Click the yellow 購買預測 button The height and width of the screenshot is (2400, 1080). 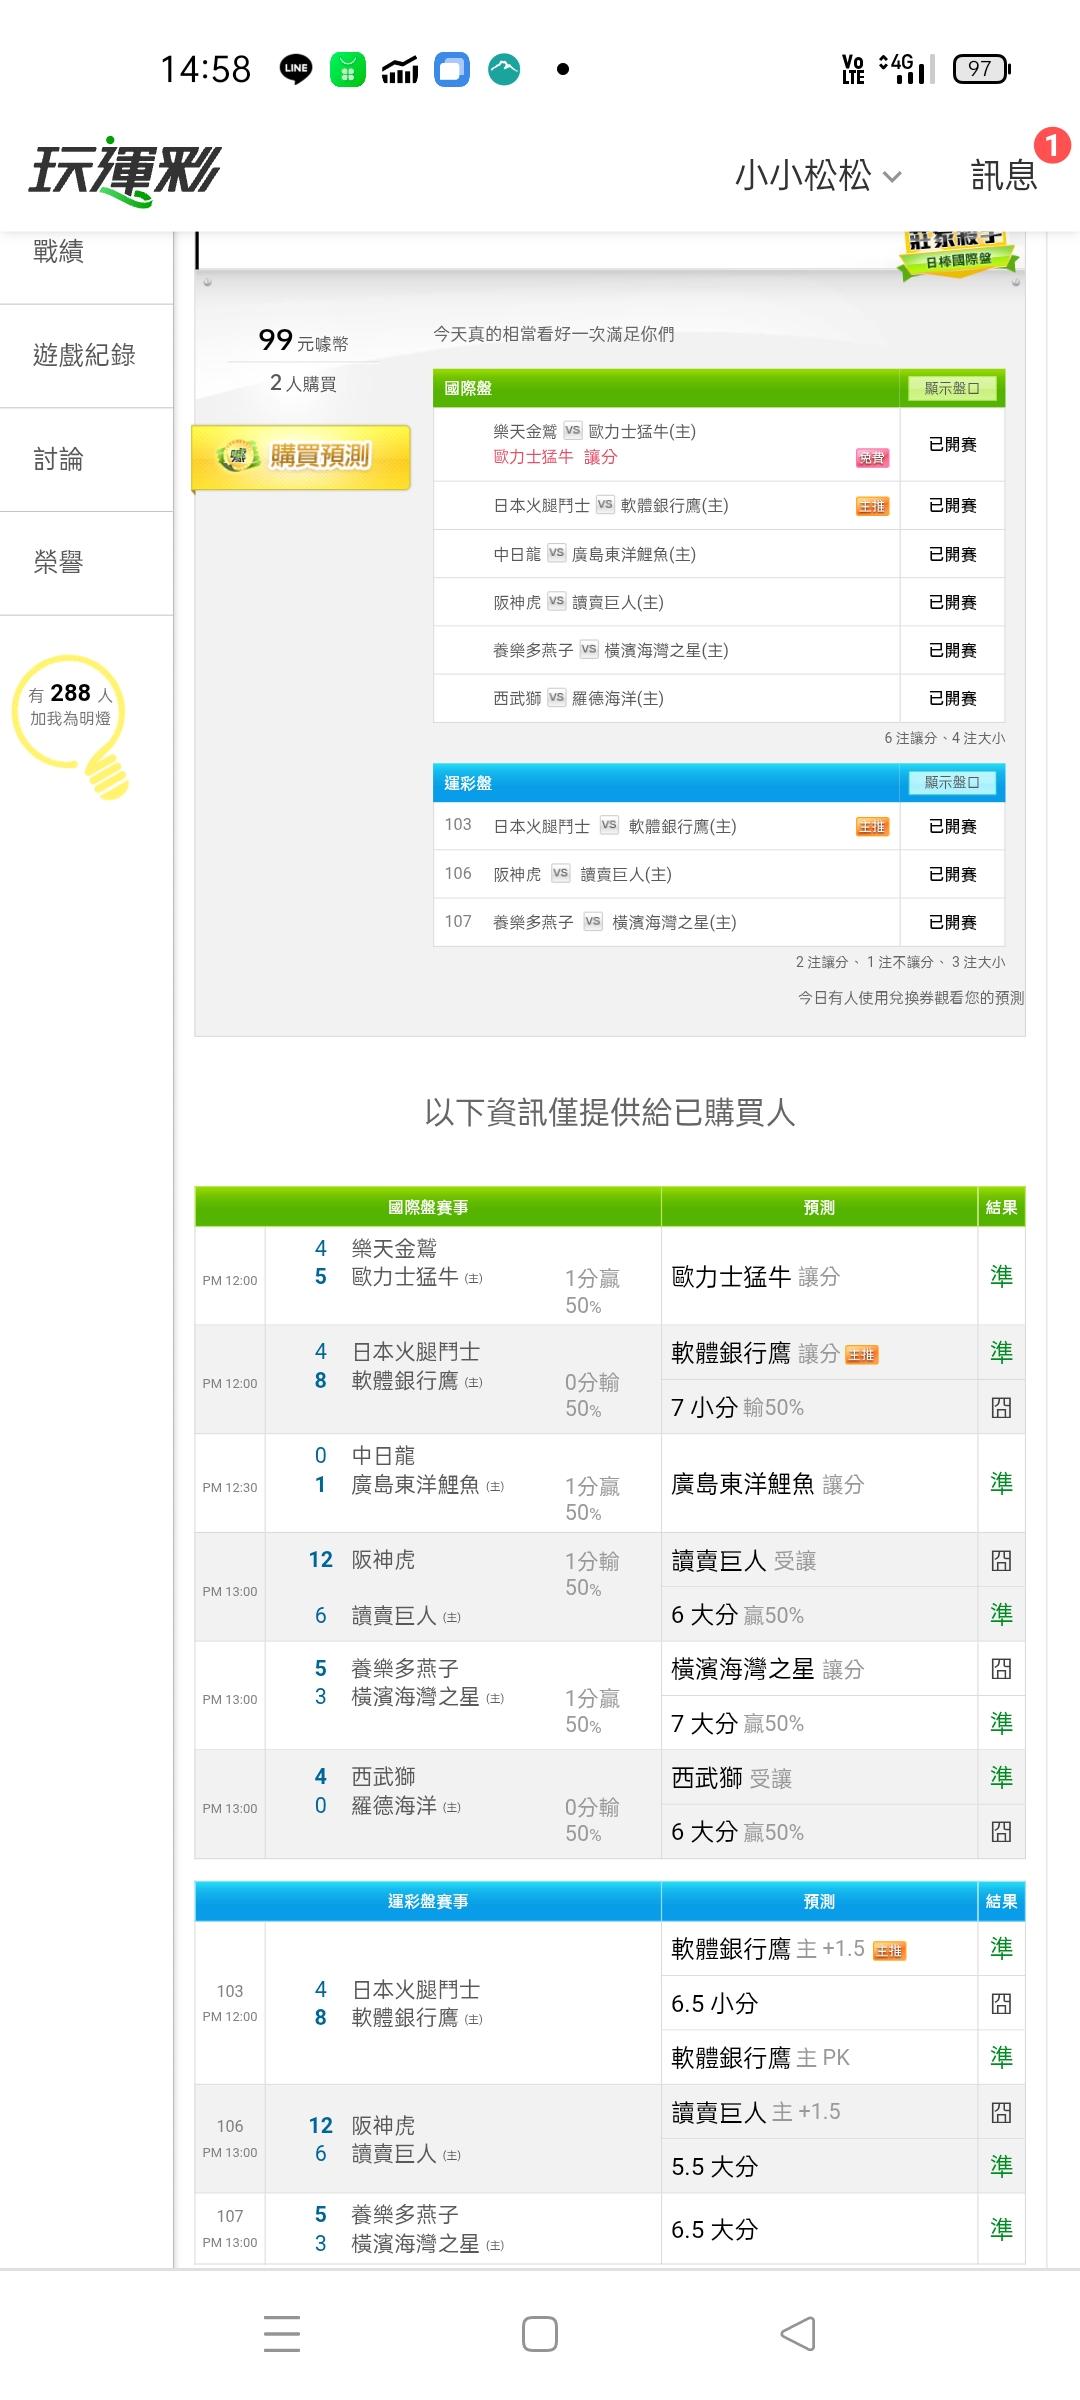(x=301, y=457)
